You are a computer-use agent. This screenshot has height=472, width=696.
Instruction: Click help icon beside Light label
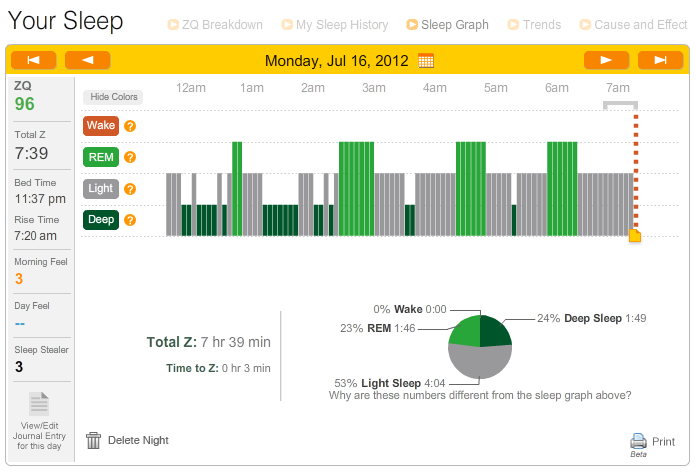click(x=130, y=188)
